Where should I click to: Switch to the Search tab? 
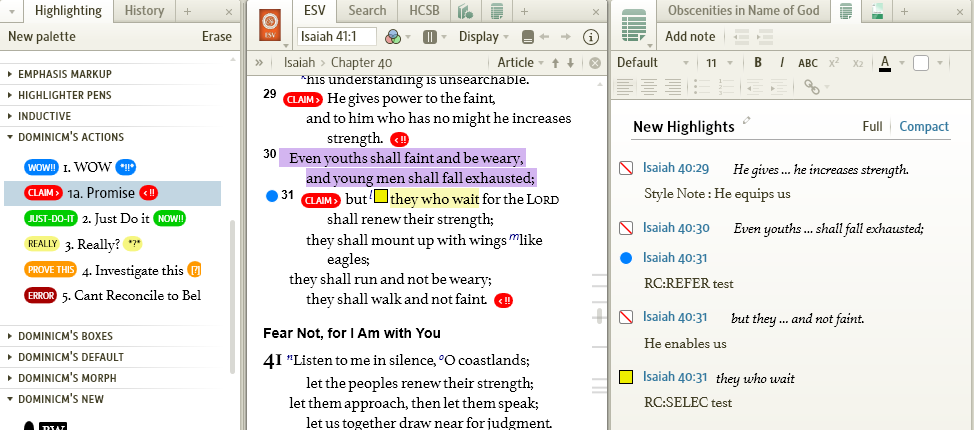(x=367, y=11)
